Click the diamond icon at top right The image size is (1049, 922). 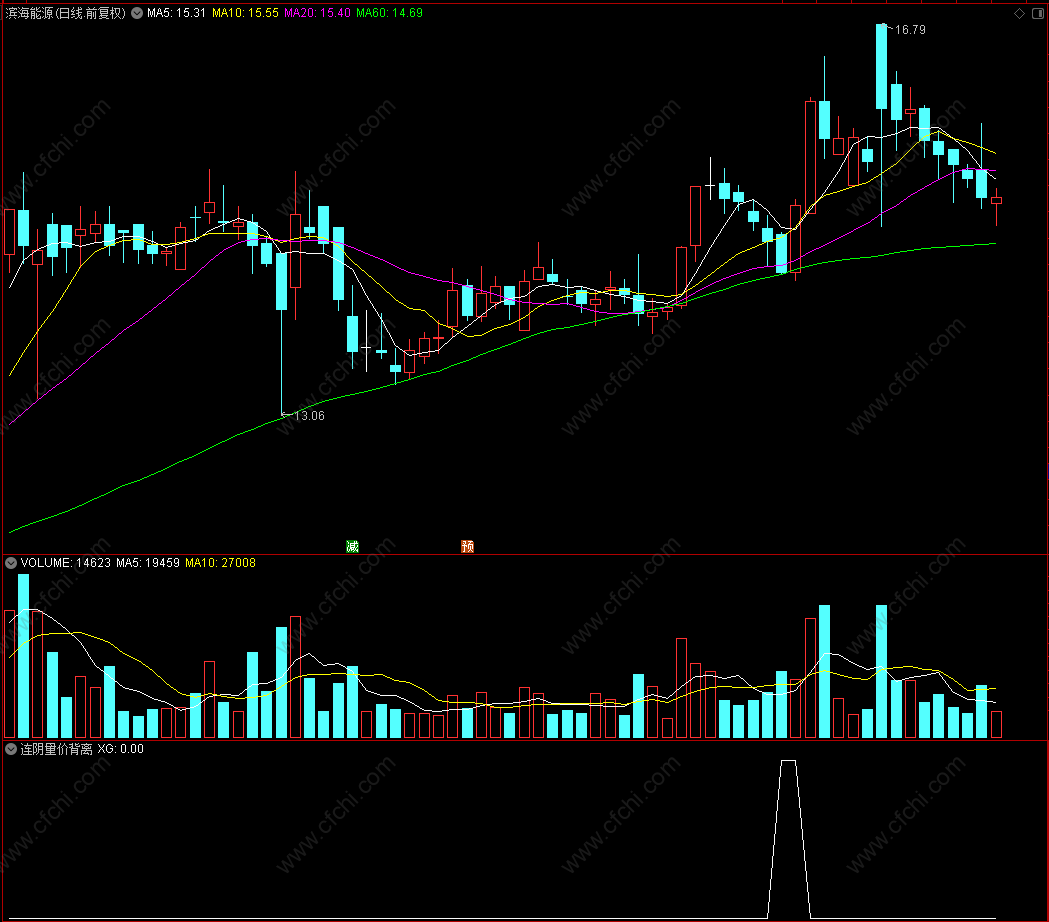coord(1020,13)
